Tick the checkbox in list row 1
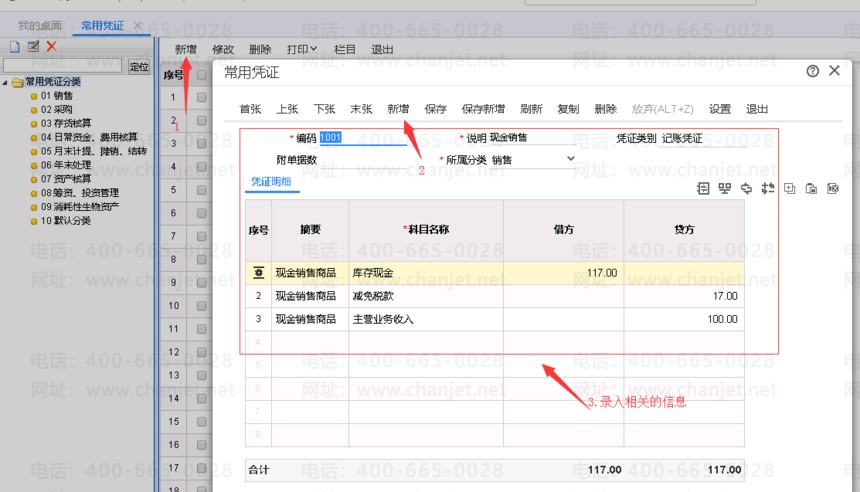This screenshot has height=492, width=860. 202,97
